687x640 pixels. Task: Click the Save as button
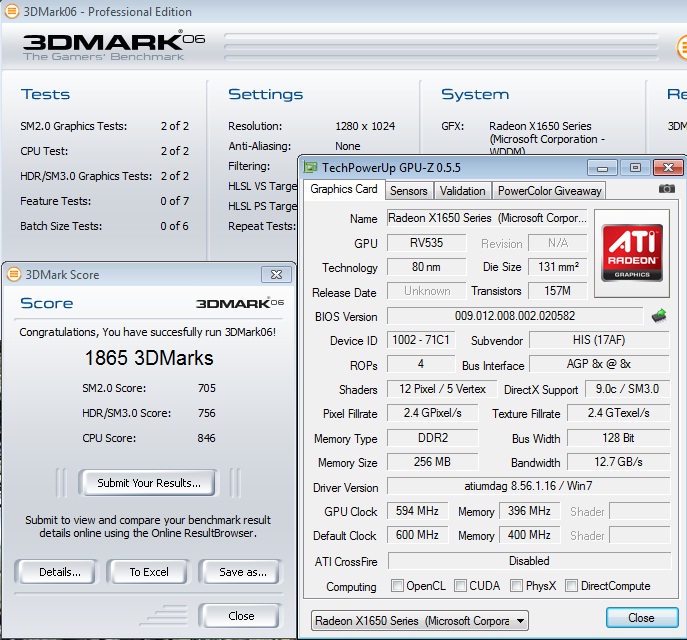(x=241, y=572)
